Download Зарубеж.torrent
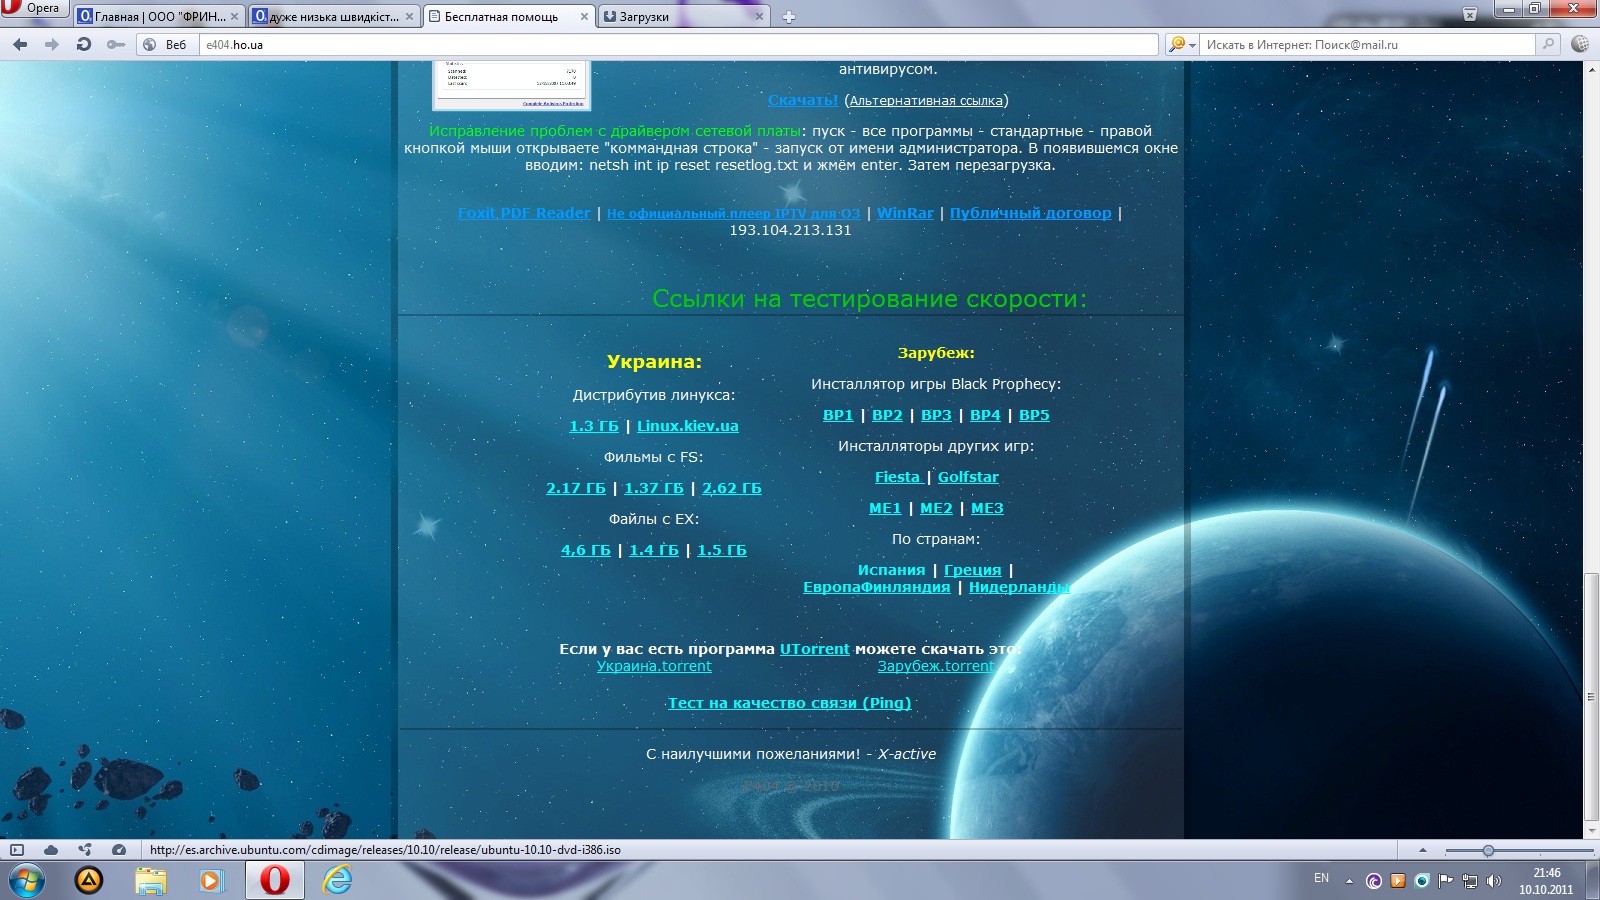Image resolution: width=1600 pixels, height=900 pixels. [936, 666]
